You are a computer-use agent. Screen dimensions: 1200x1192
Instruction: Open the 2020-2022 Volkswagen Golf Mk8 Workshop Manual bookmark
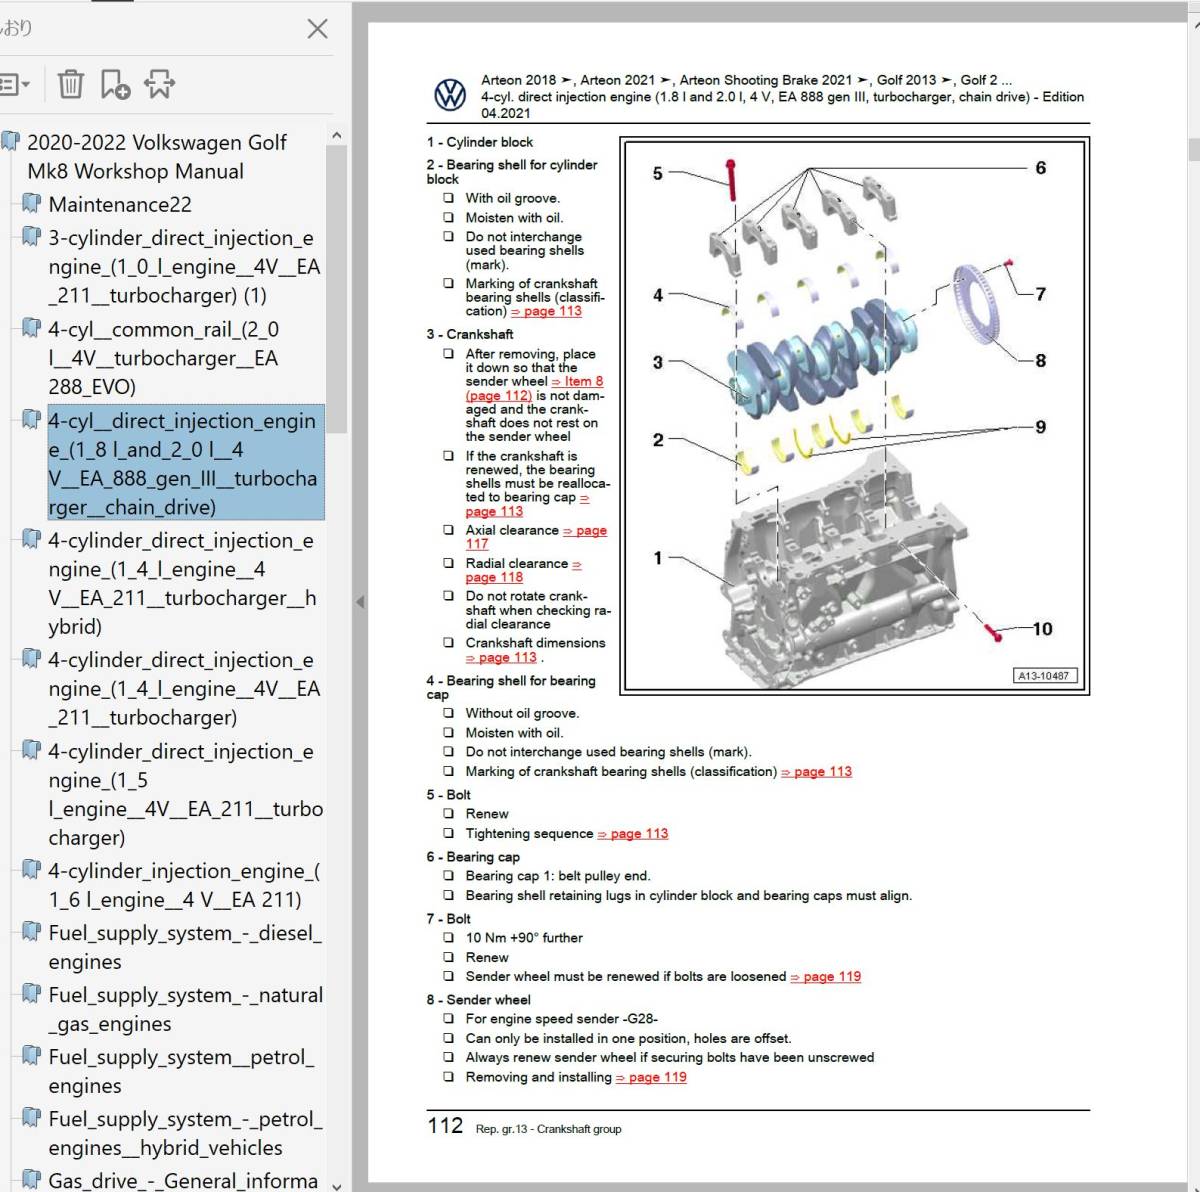pos(157,157)
